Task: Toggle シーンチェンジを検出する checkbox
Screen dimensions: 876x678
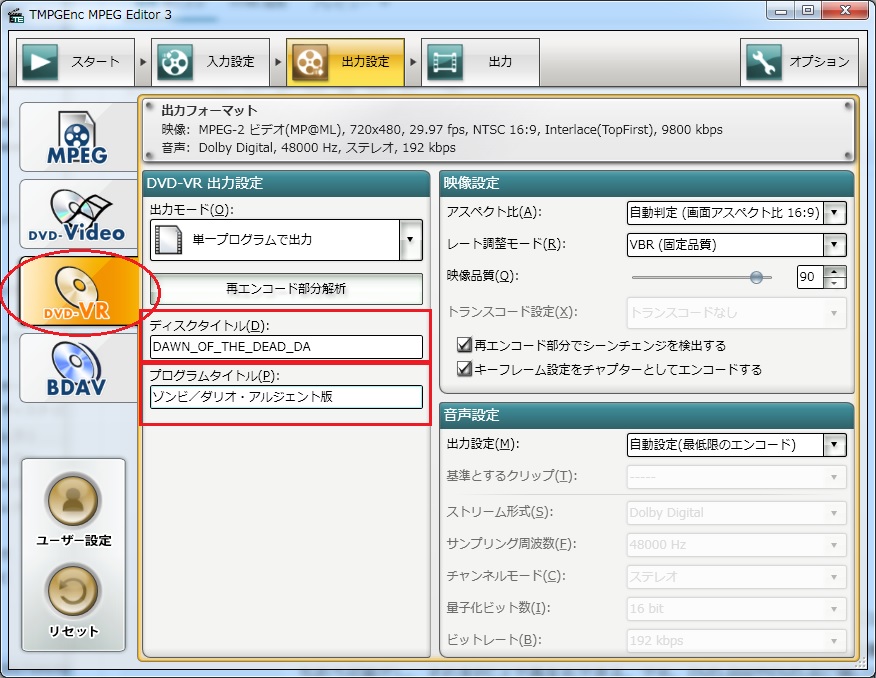Action: (464, 345)
